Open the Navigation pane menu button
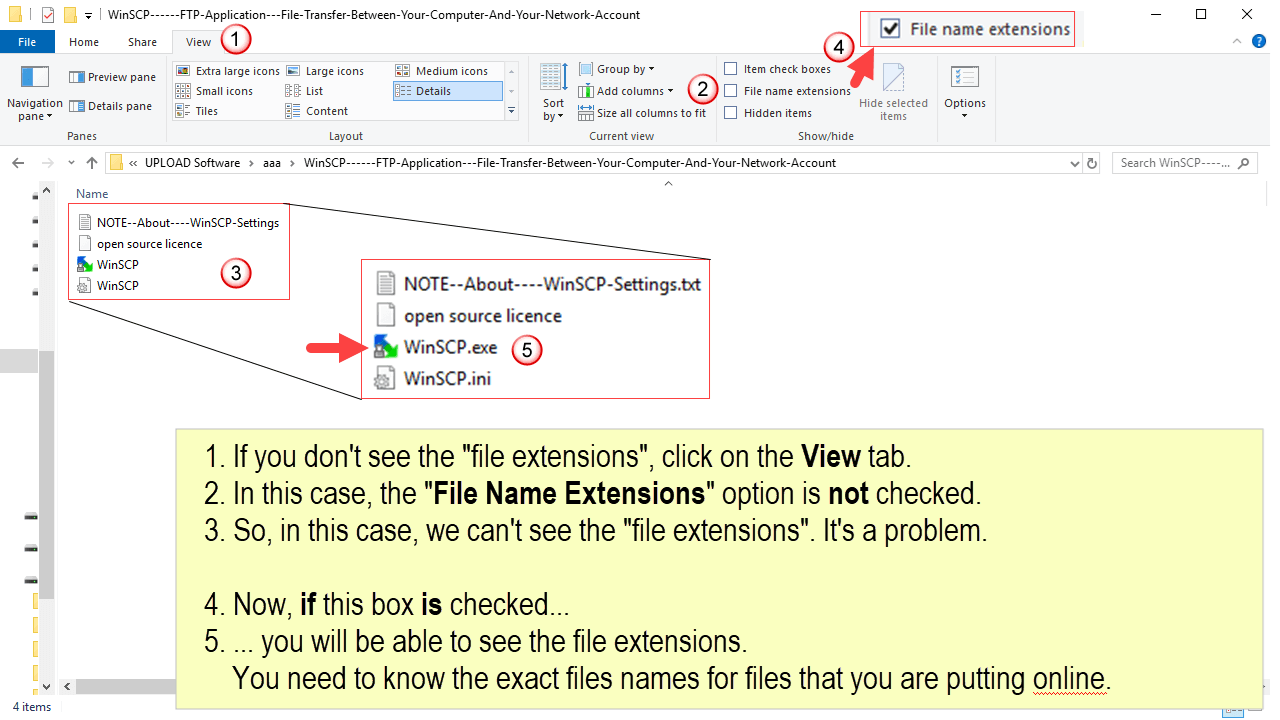 tap(35, 93)
